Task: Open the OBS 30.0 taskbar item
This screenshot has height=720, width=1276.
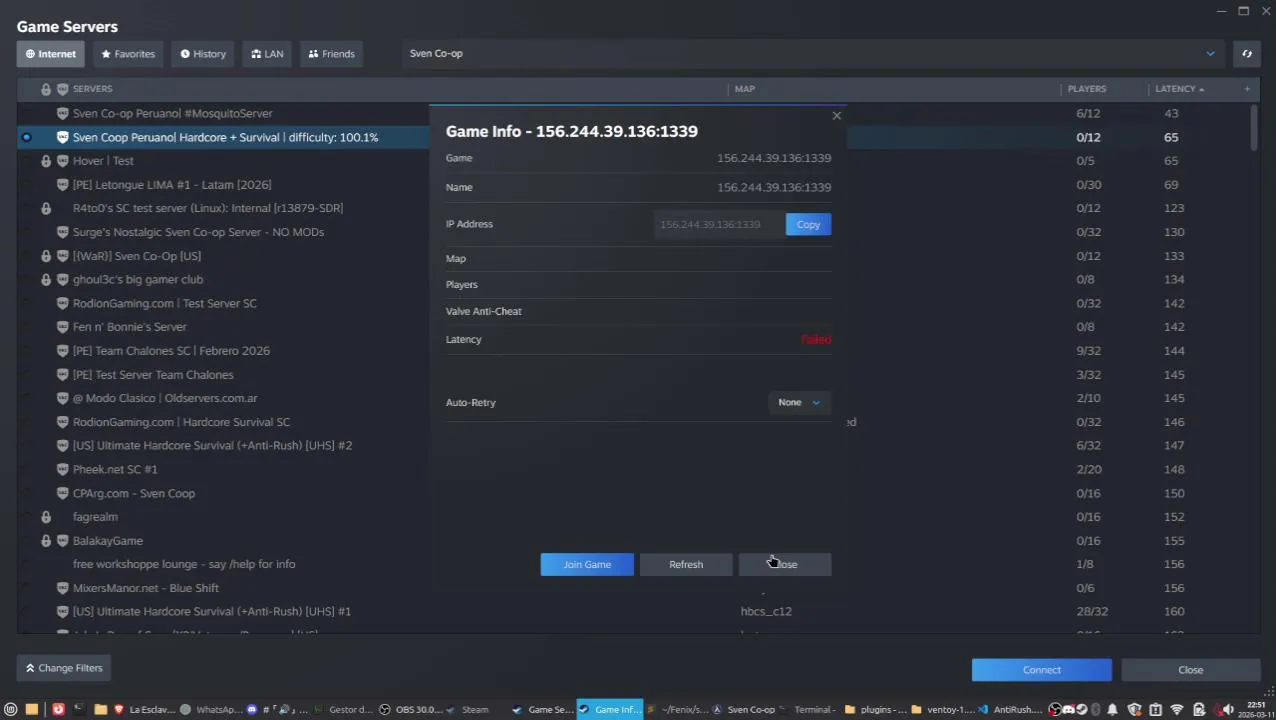Action: [x=409, y=710]
